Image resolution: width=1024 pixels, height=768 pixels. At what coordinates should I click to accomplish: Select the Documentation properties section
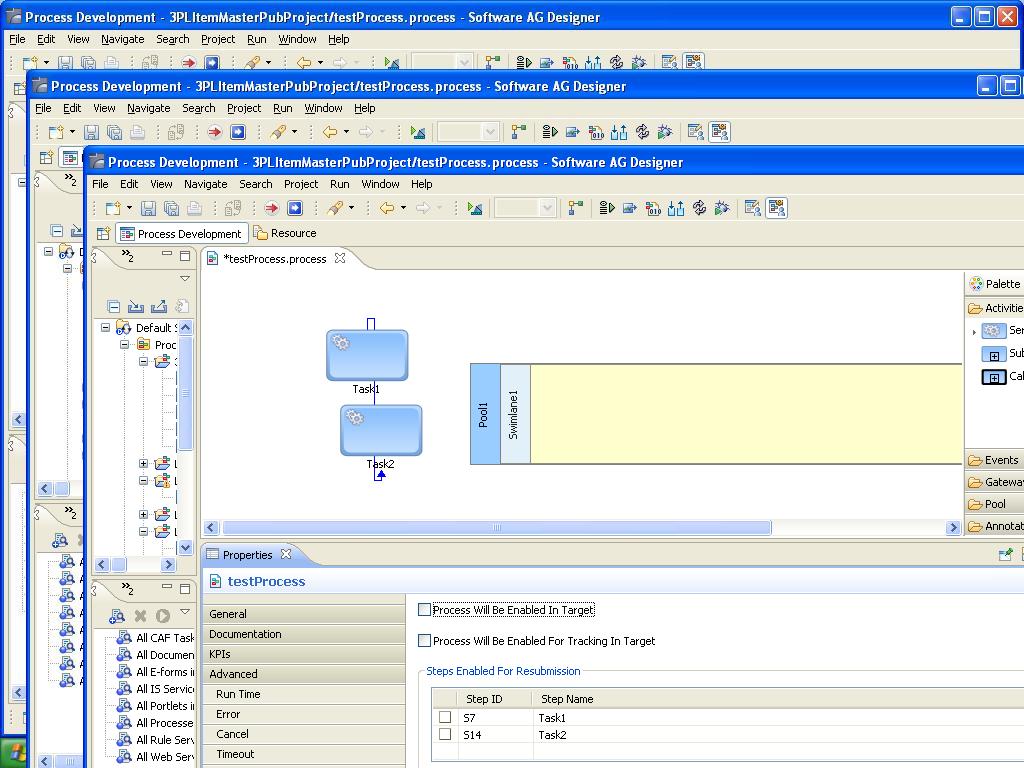tap(304, 634)
